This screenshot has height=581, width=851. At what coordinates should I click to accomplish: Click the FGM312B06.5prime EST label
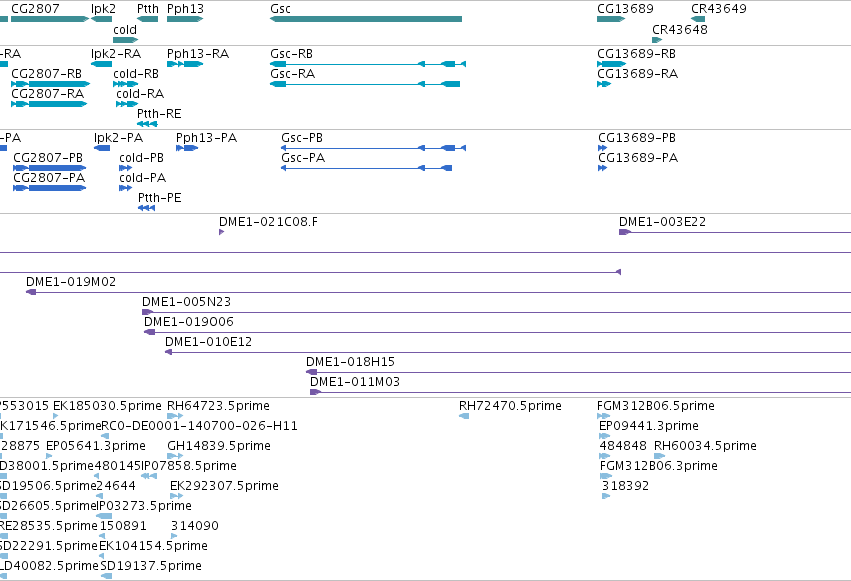pos(656,406)
